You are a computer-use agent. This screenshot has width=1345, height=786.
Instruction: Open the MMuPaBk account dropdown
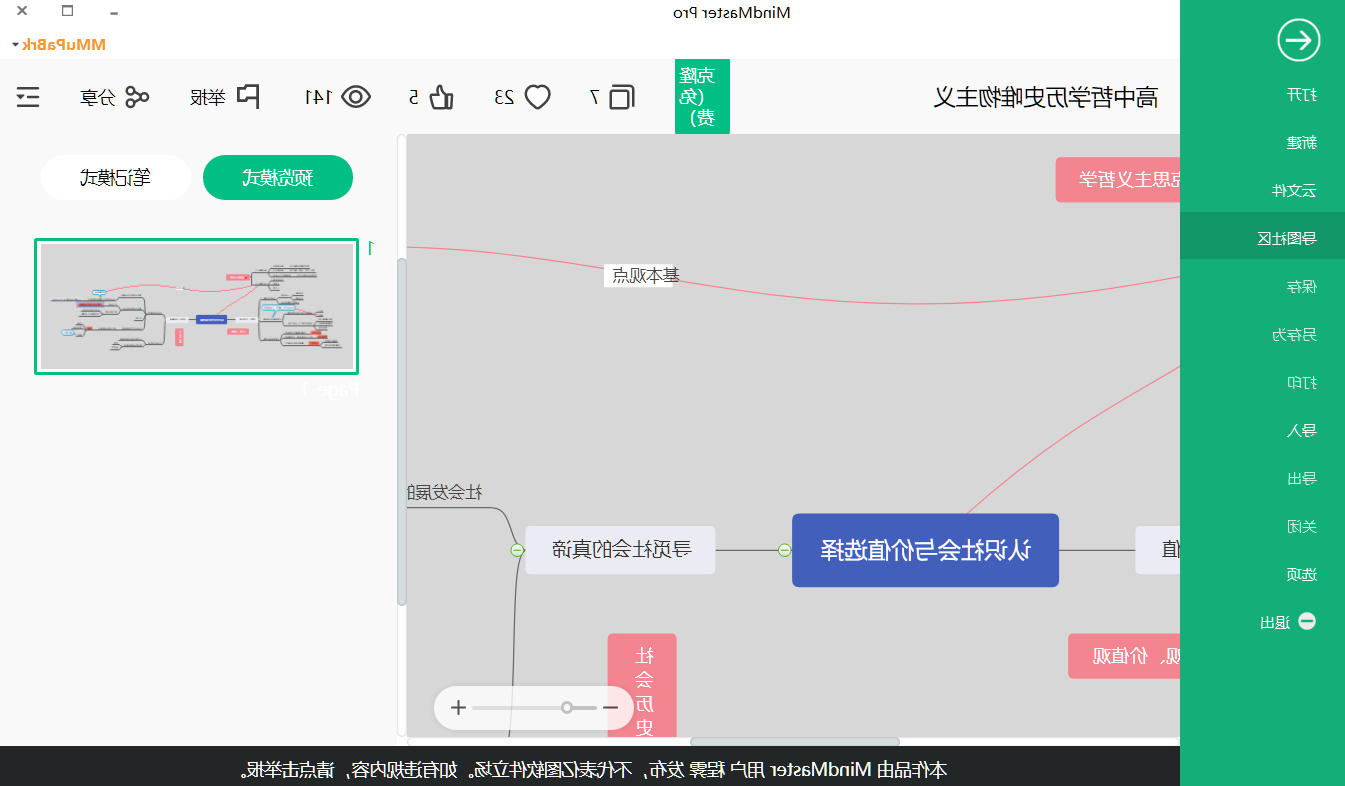[58, 45]
